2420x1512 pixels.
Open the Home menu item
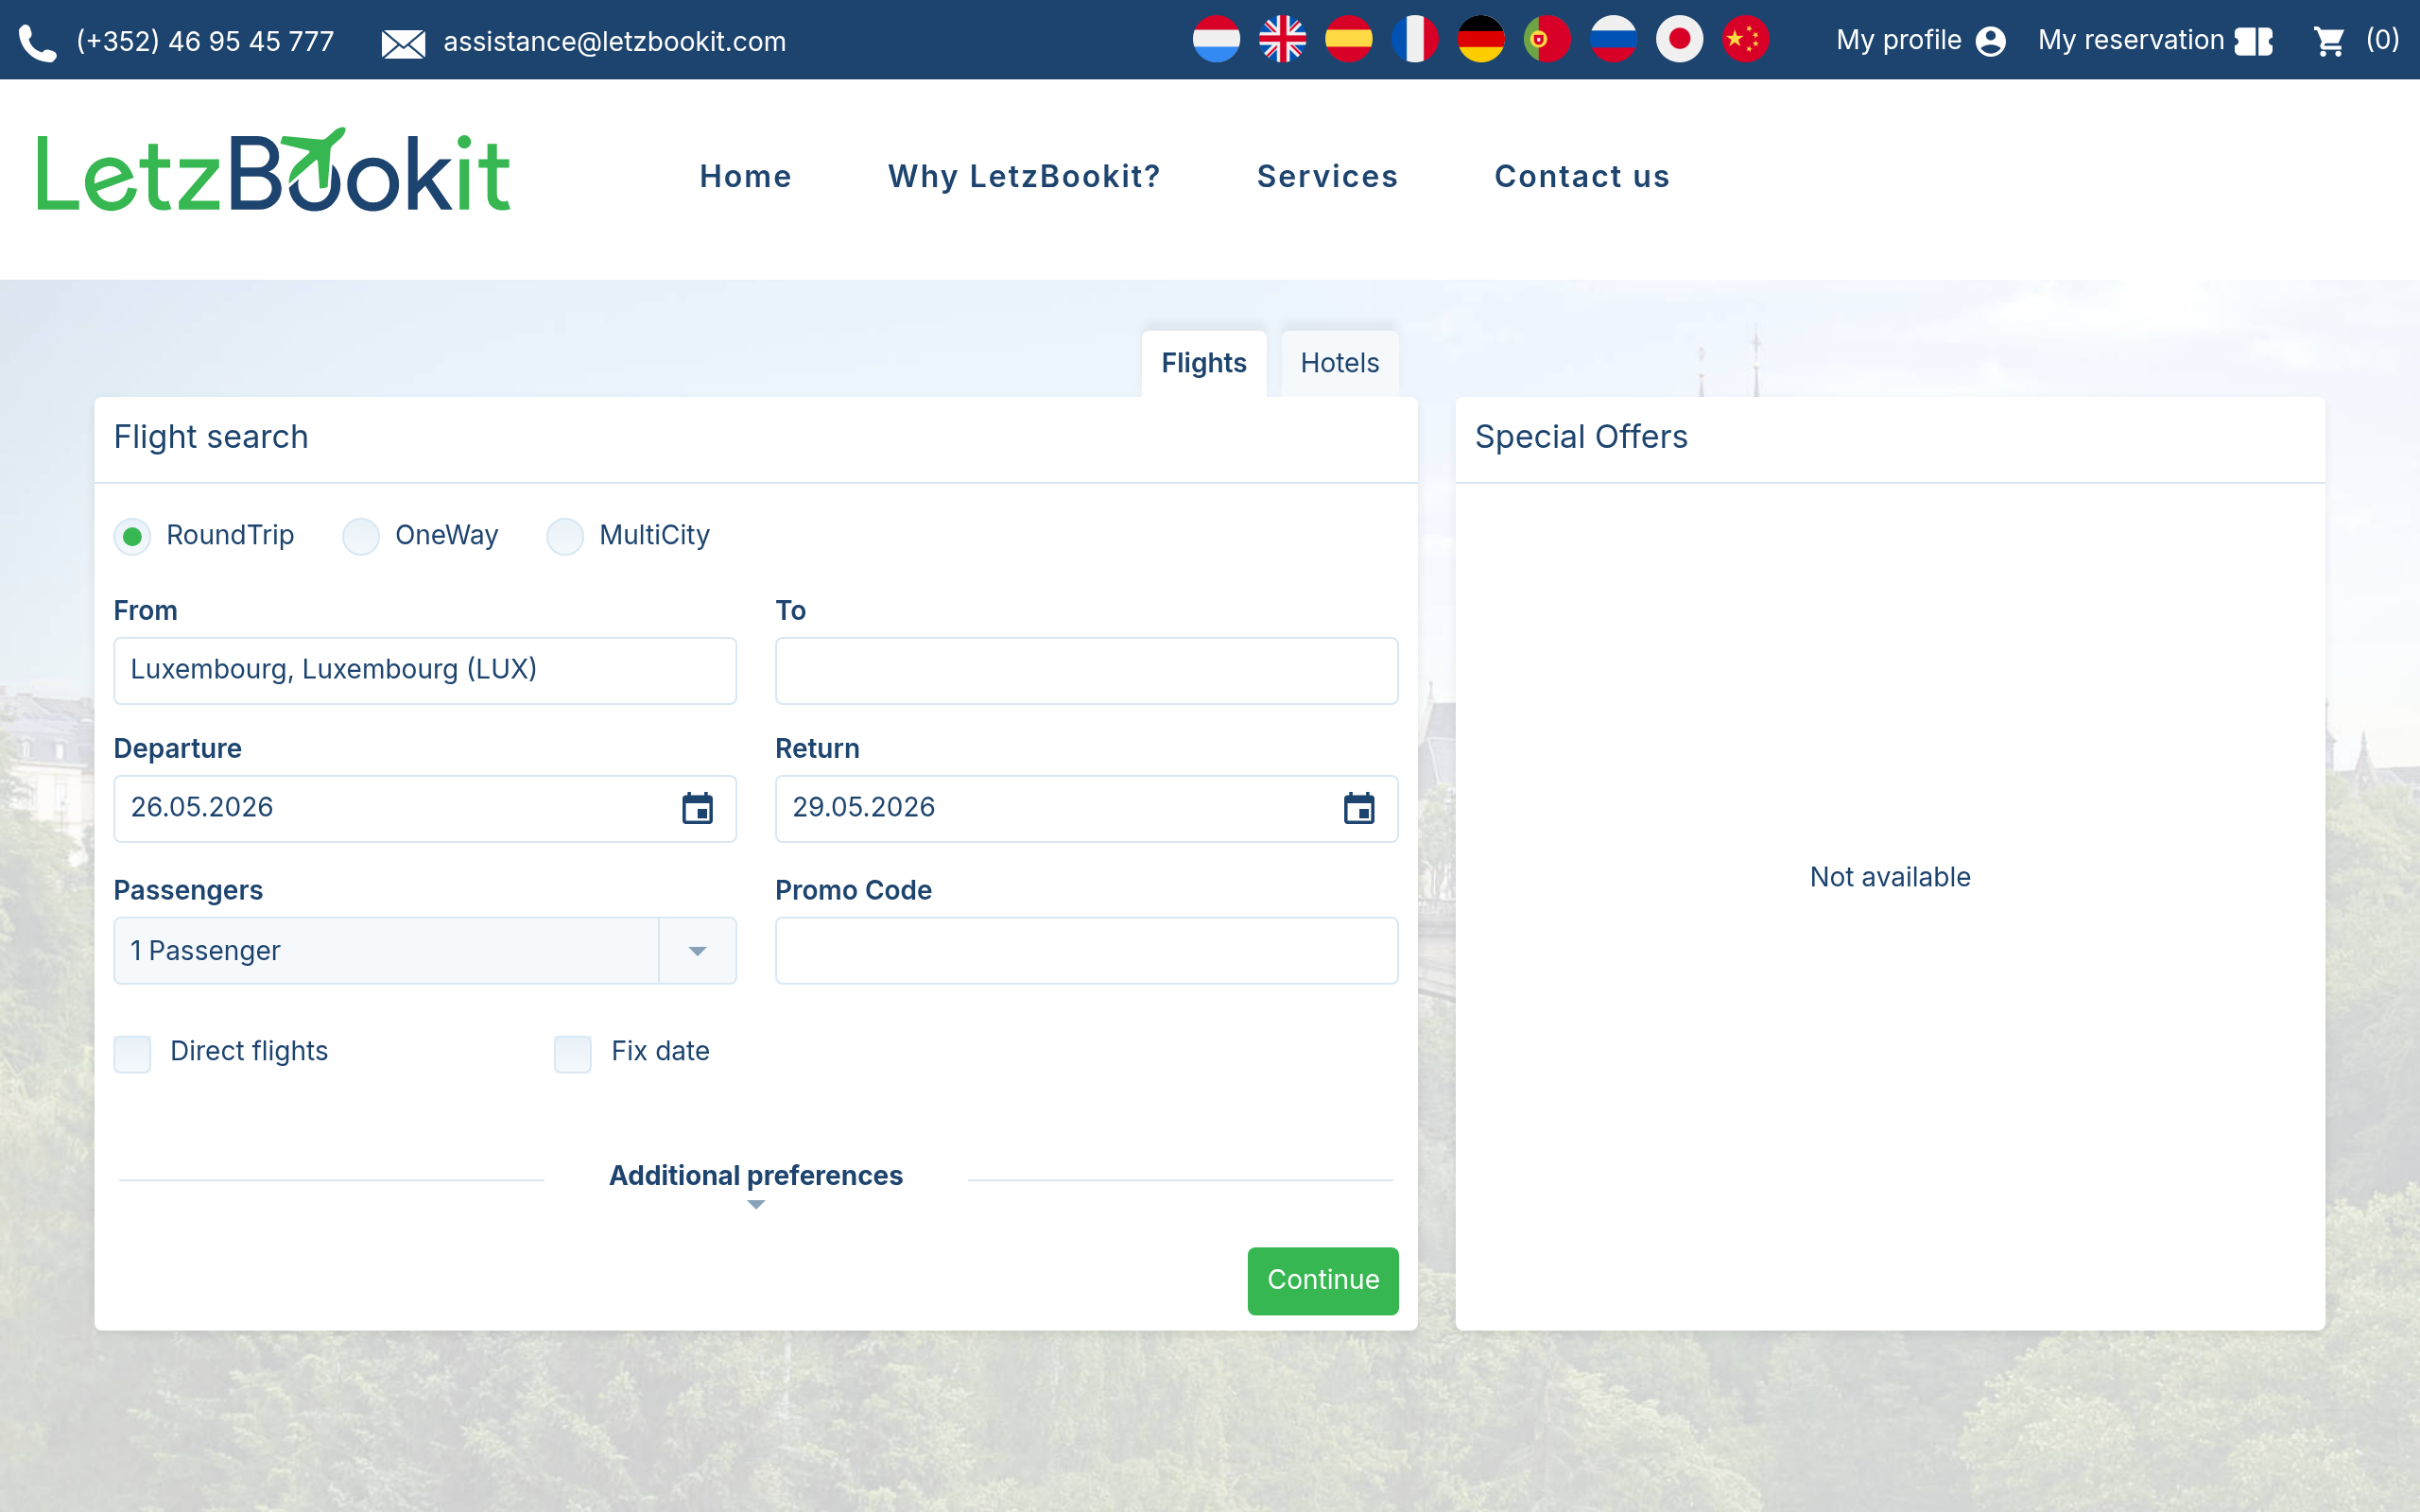pos(746,177)
